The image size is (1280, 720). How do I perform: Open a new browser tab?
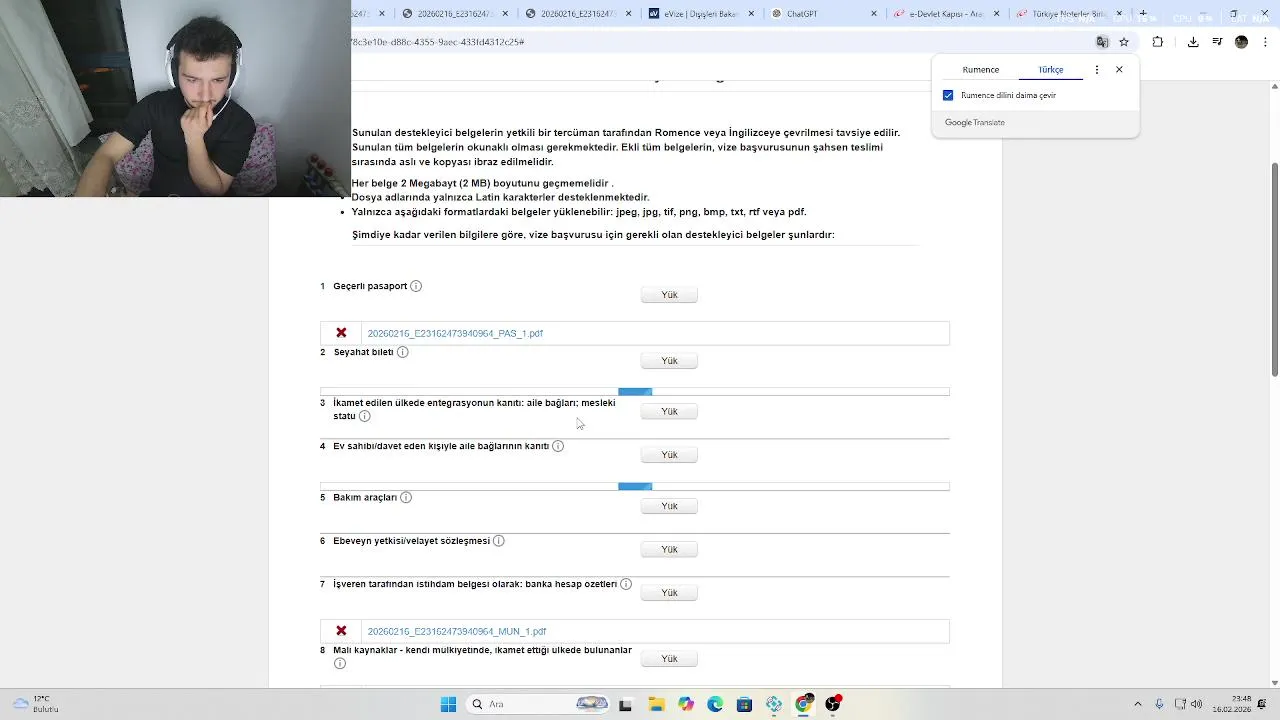[1143, 14]
